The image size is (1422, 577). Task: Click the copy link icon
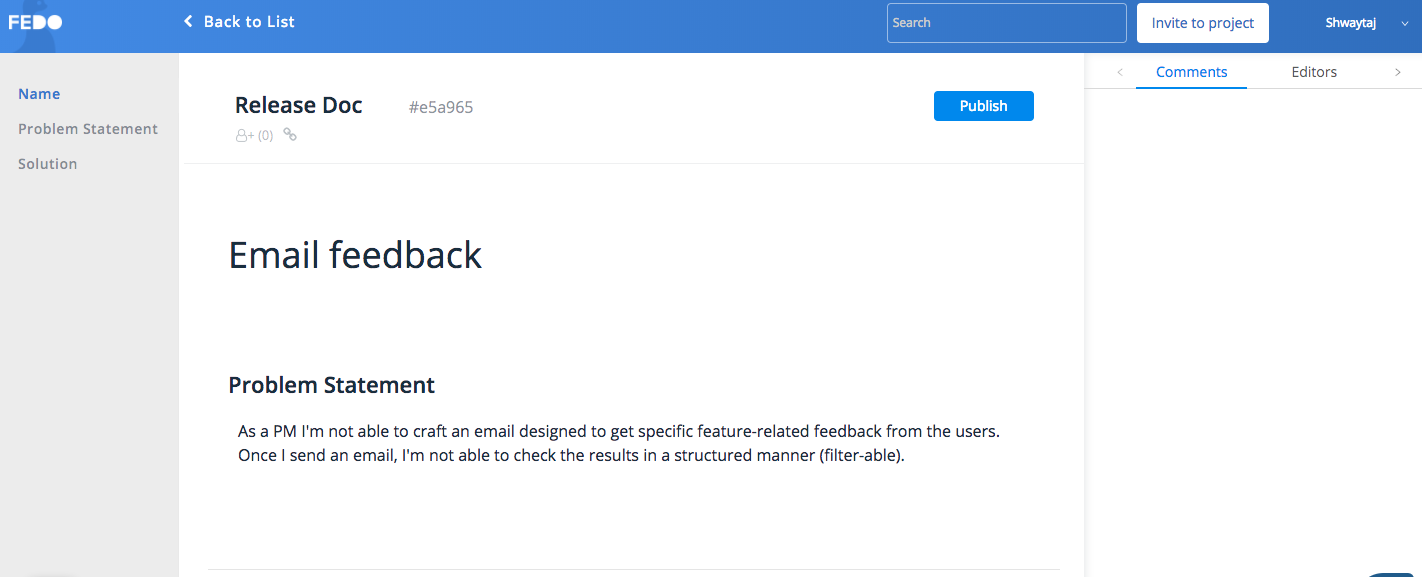tap(290, 135)
